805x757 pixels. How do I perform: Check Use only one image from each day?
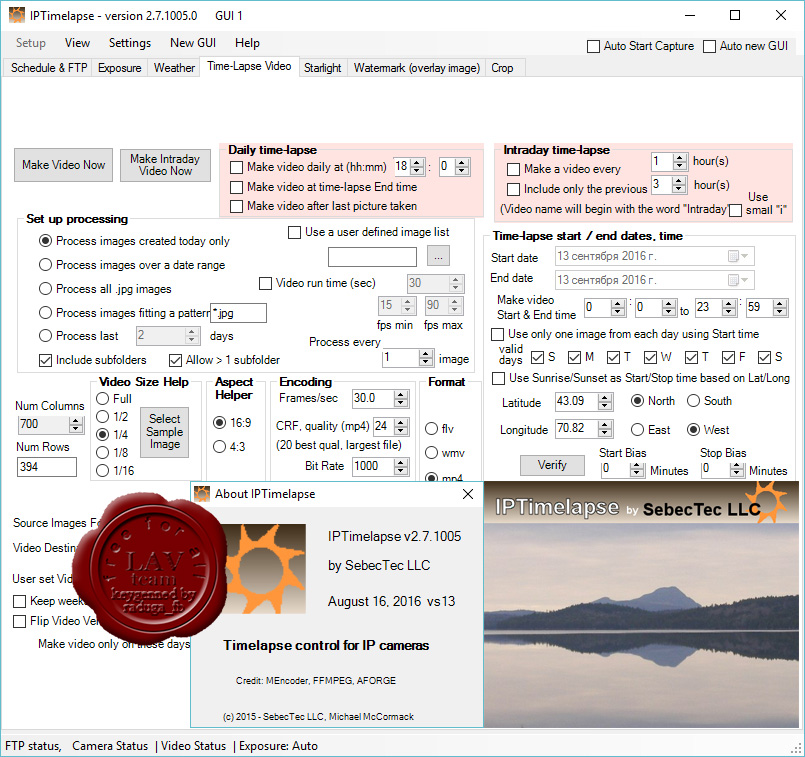pyautogui.click(x=497, y=334)
